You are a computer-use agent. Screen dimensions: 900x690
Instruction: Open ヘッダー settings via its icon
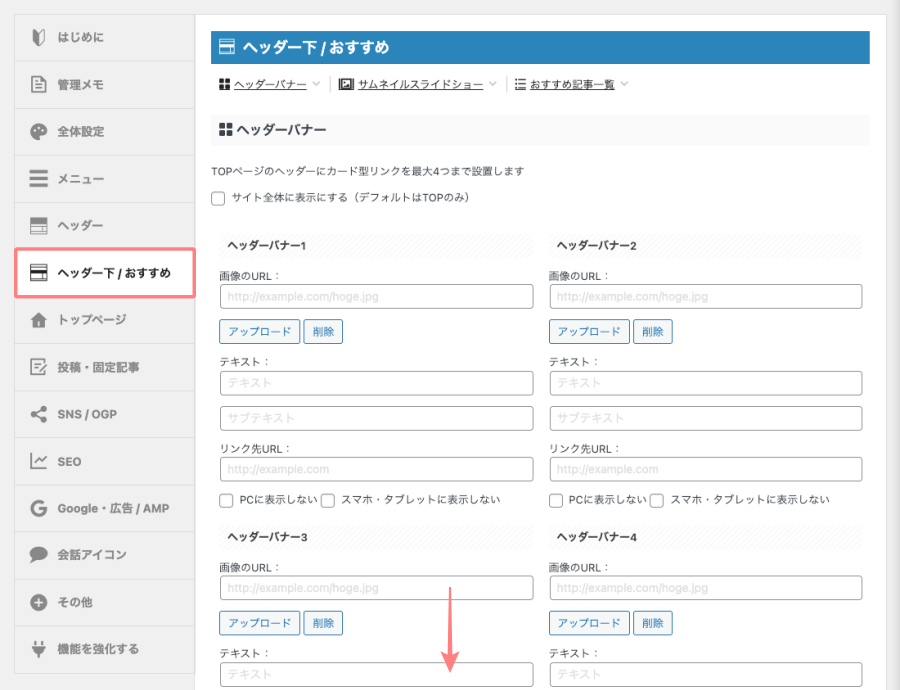(x=39, y=225)
